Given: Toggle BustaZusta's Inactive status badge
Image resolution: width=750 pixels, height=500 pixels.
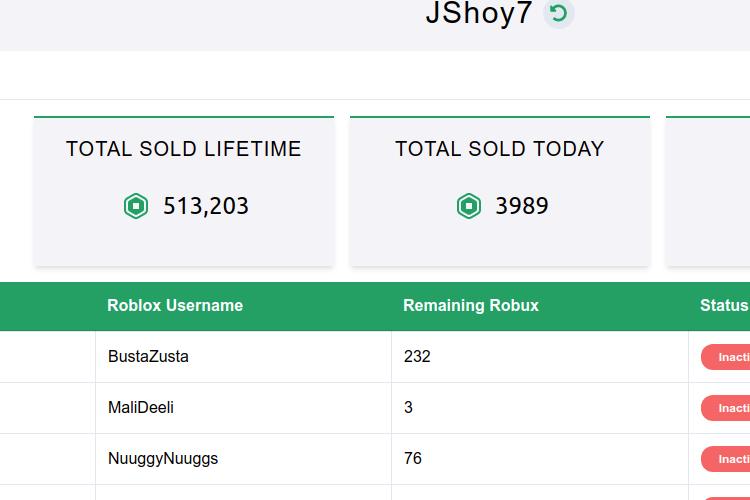Looking at the screenshot, I should (x=726, y=357).
